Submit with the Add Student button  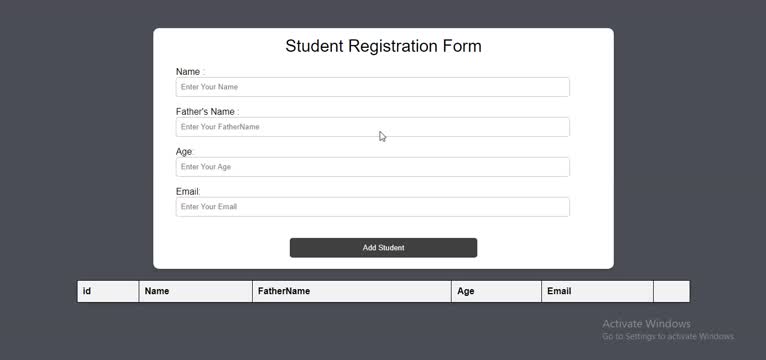[x=383, y=248]
